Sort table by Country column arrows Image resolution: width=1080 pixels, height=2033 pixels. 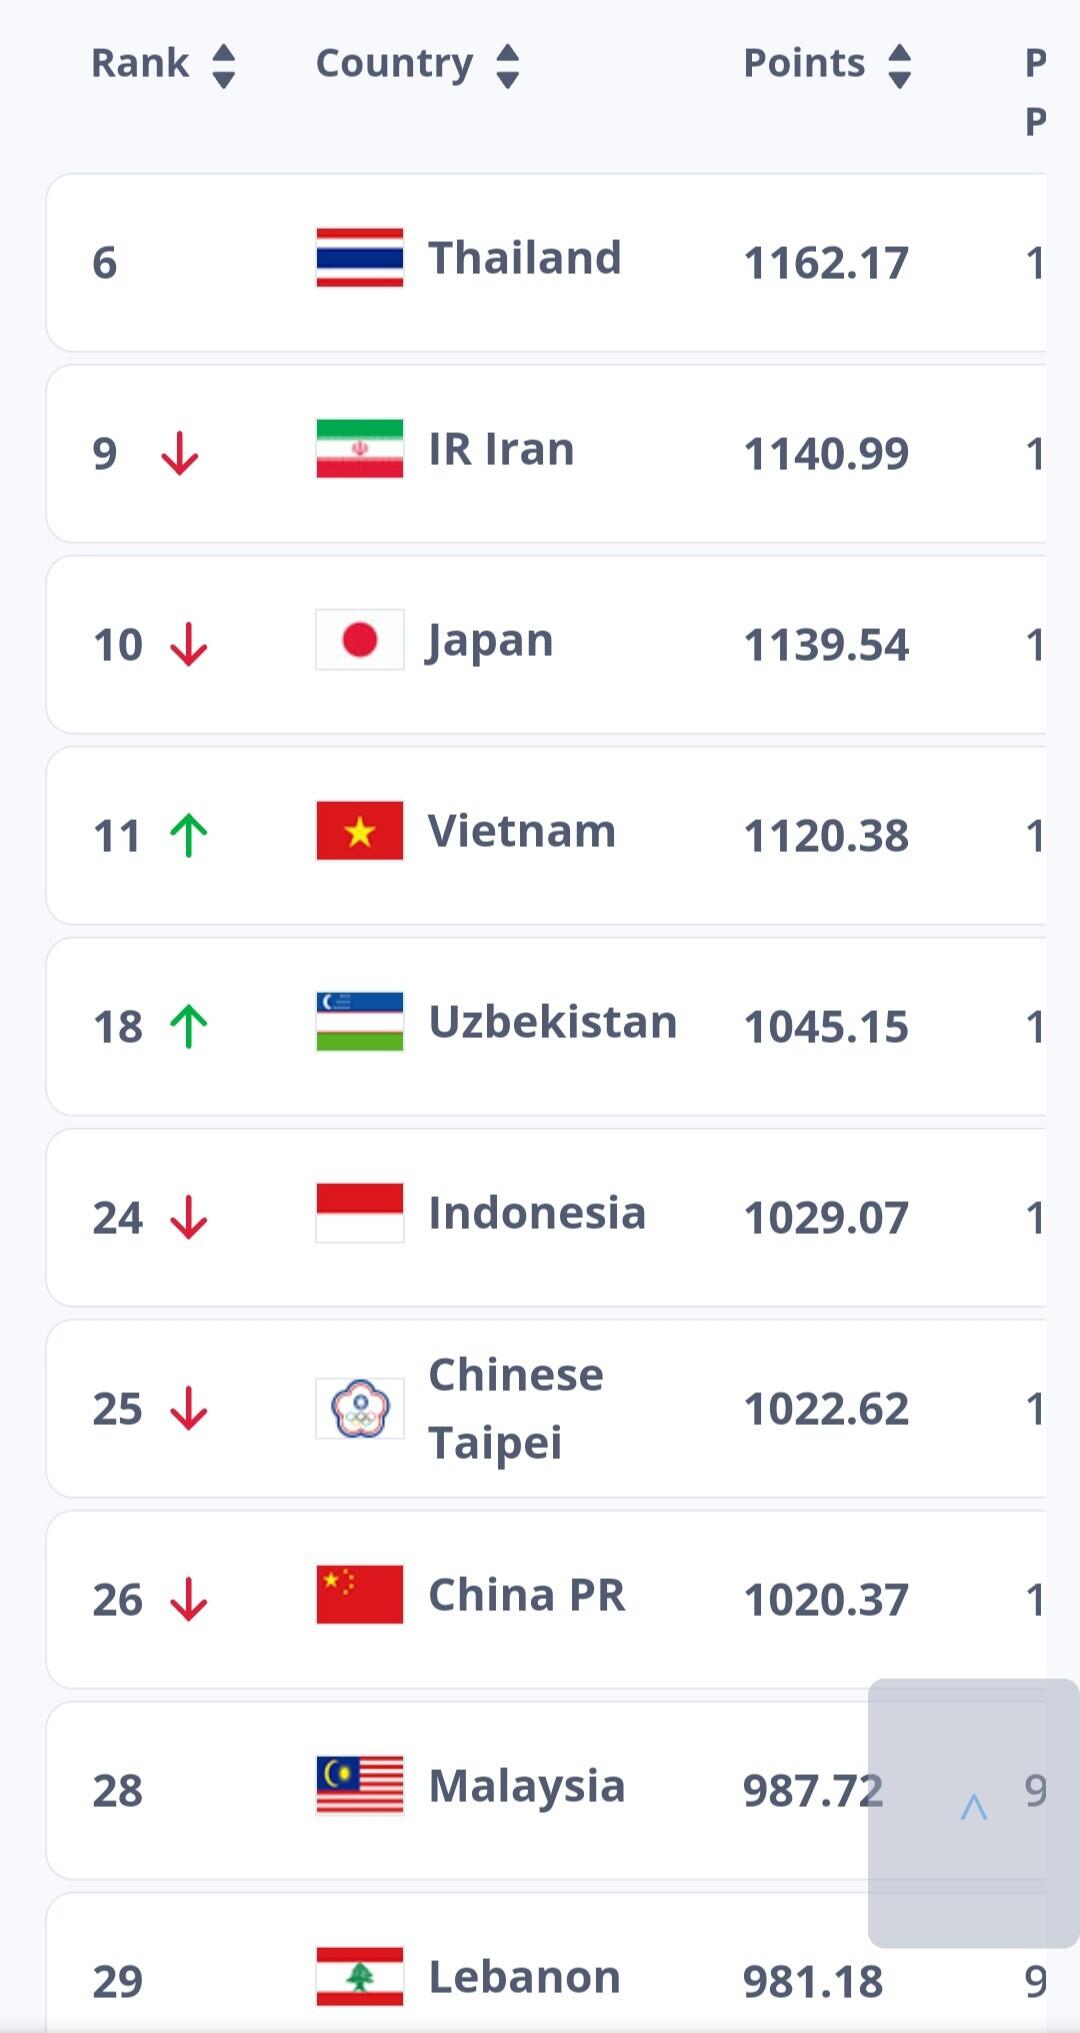[508, 66]
